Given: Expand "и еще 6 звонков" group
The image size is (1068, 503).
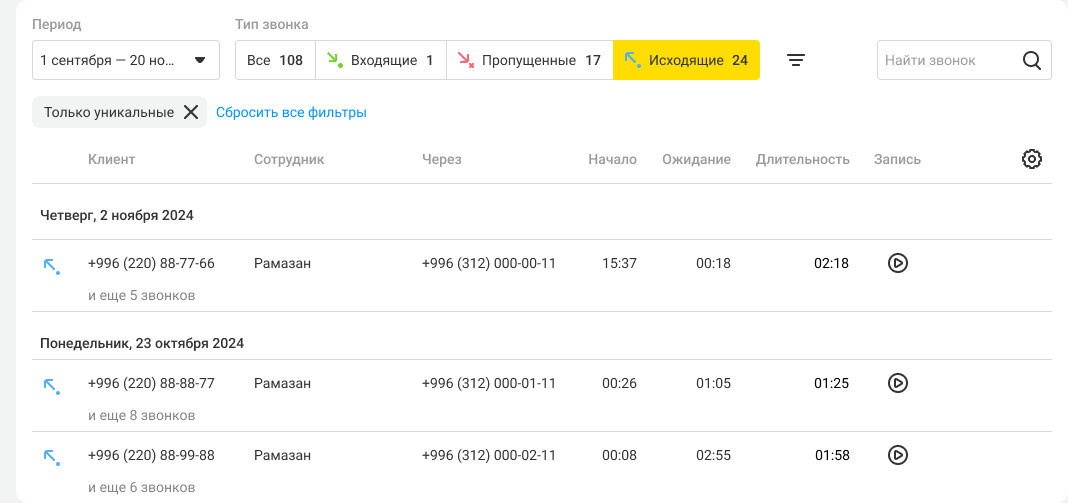Looking at the screenshot, I should (141, 487).
